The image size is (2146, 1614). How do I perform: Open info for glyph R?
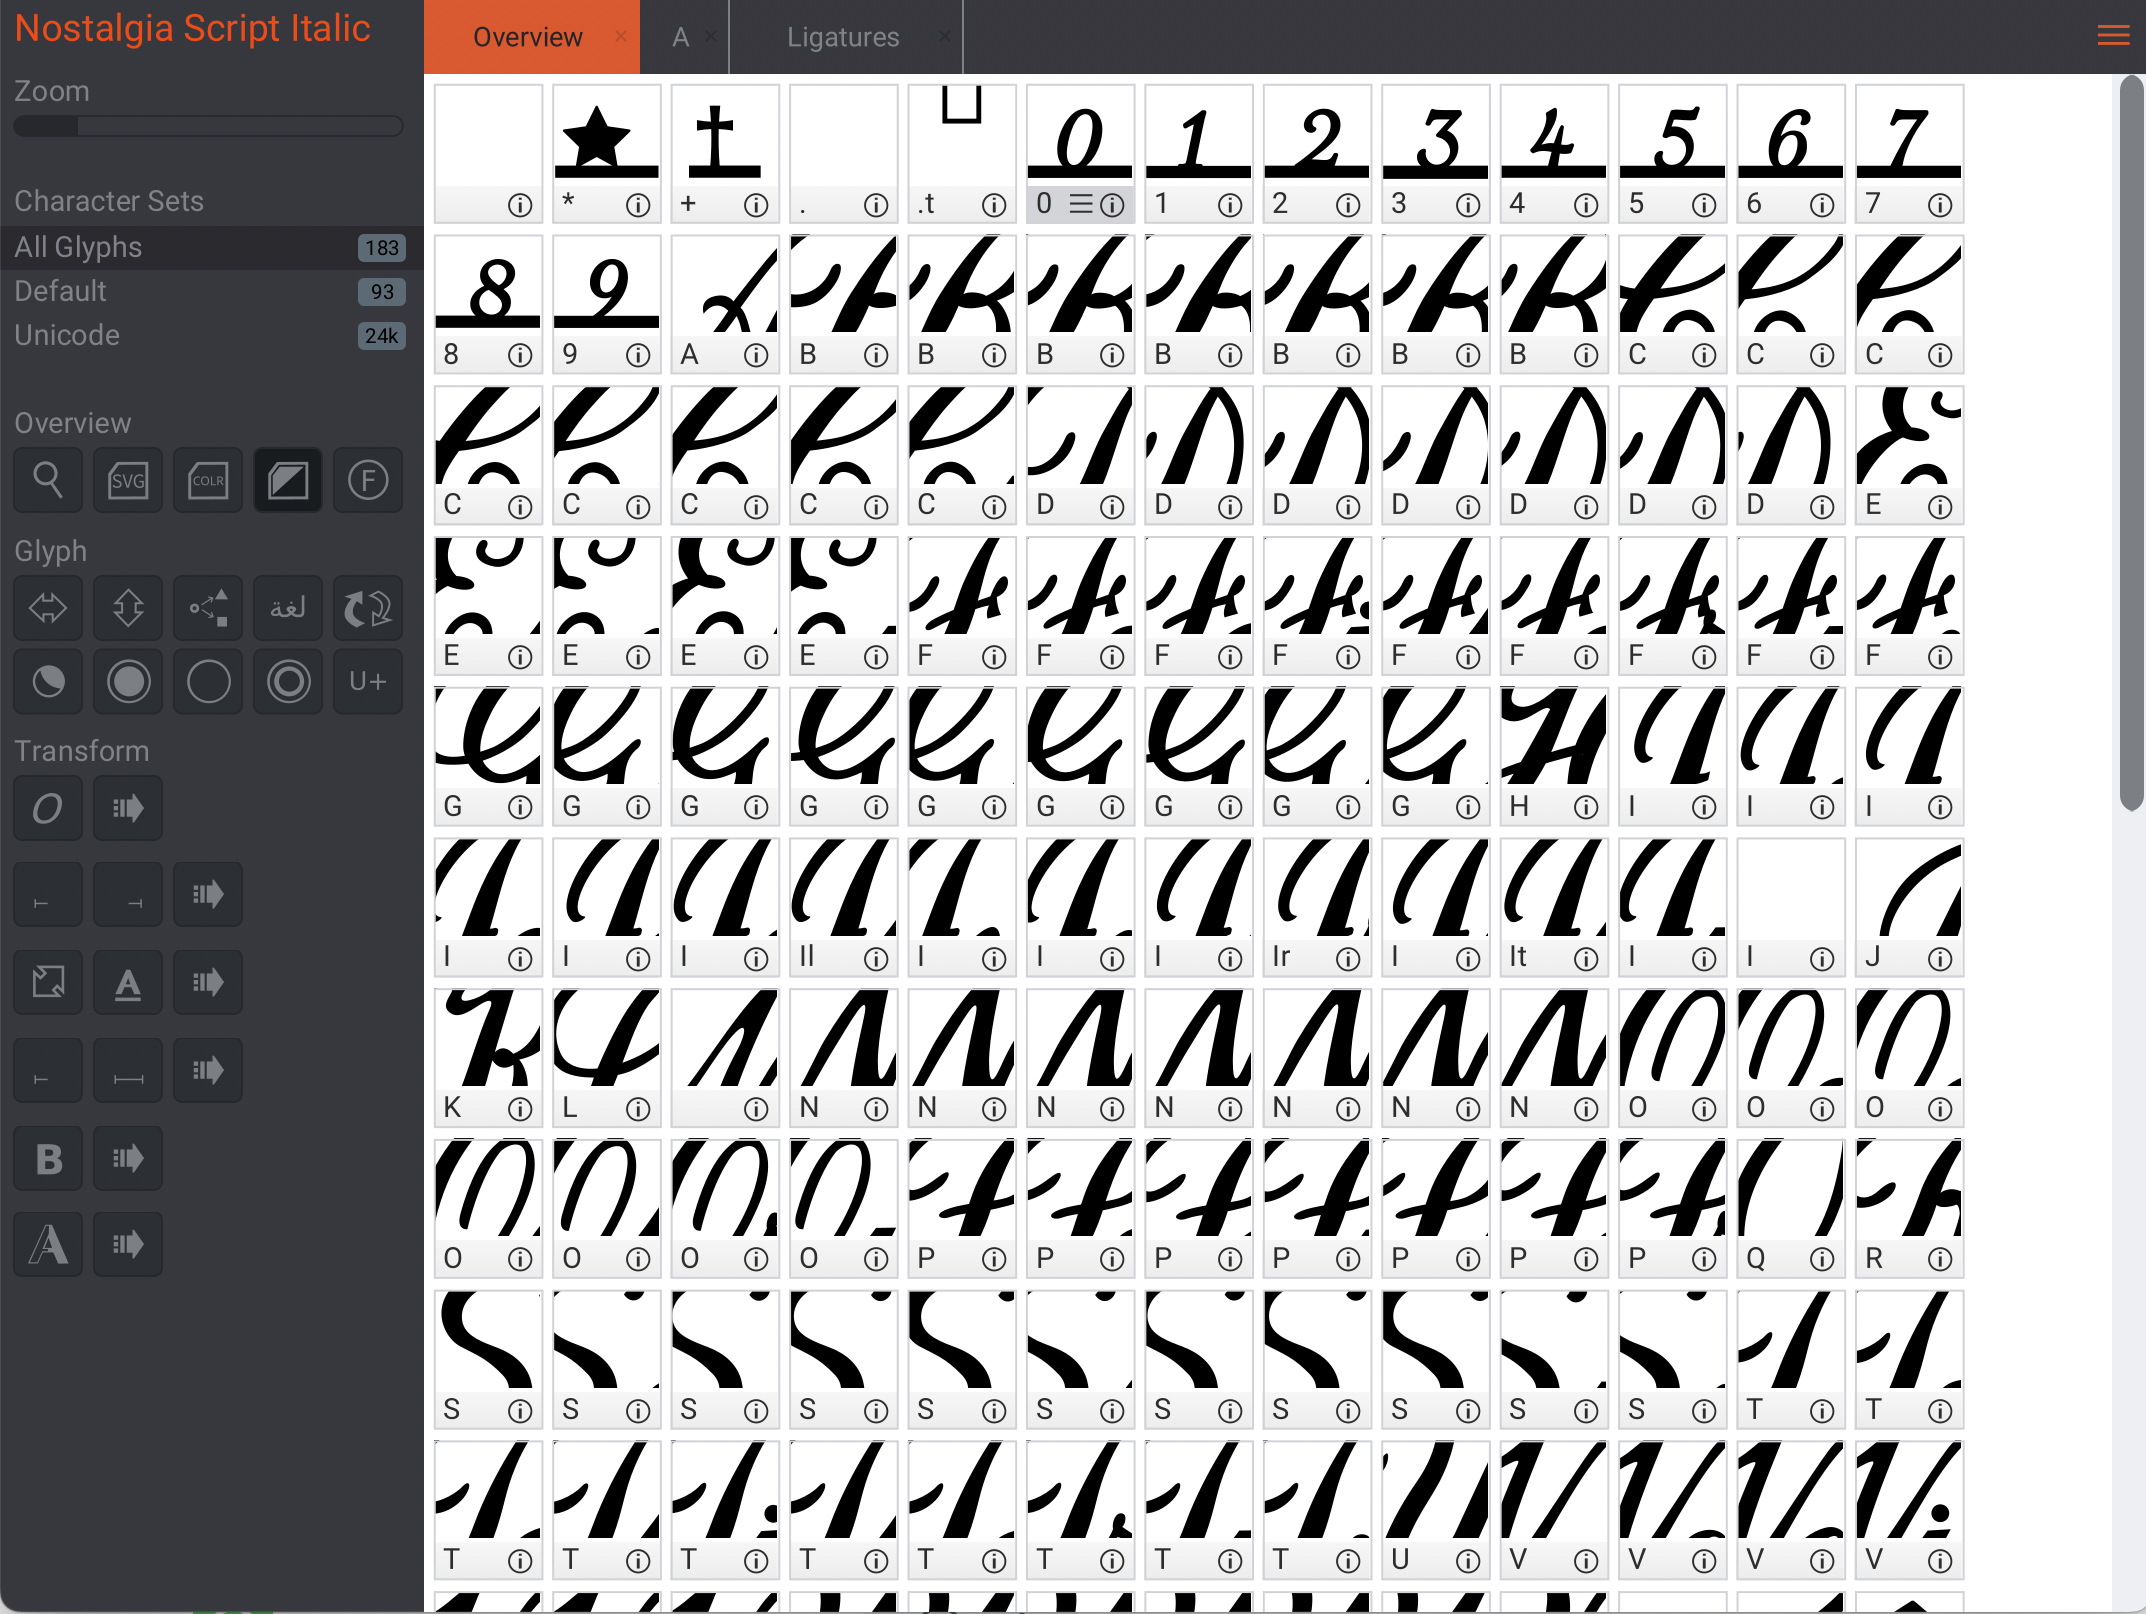(1940, 1259)
